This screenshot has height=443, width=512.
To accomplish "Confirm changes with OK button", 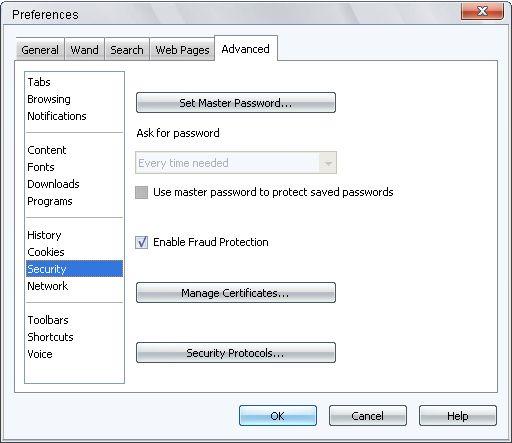I will coord(278,416).
